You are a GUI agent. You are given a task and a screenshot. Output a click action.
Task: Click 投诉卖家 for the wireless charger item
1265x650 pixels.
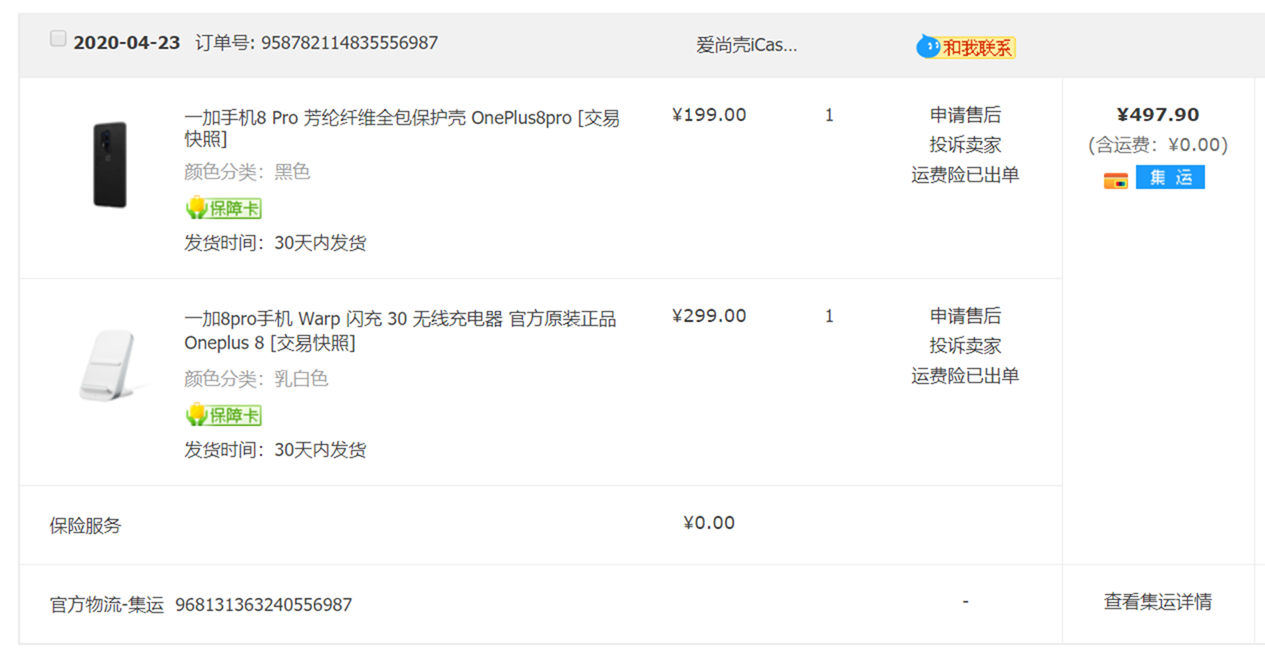point(965,346)
